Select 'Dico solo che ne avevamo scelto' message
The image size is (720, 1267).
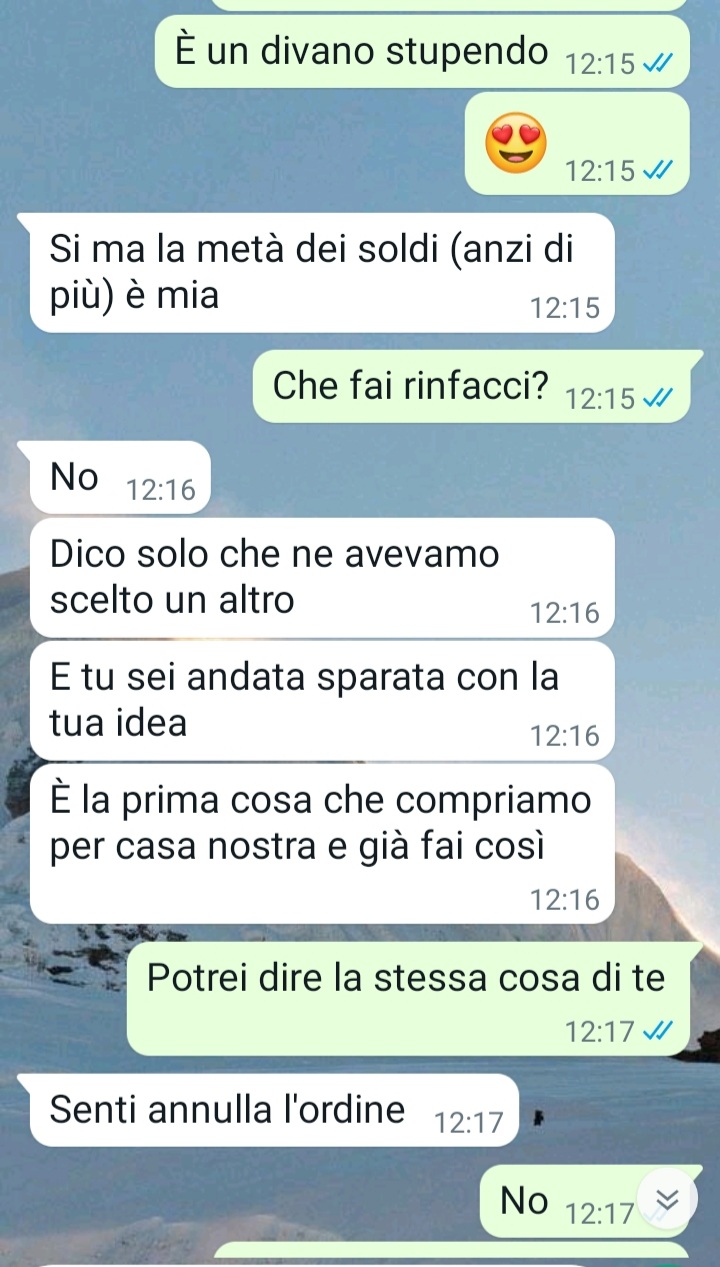[x=321, y=577]
